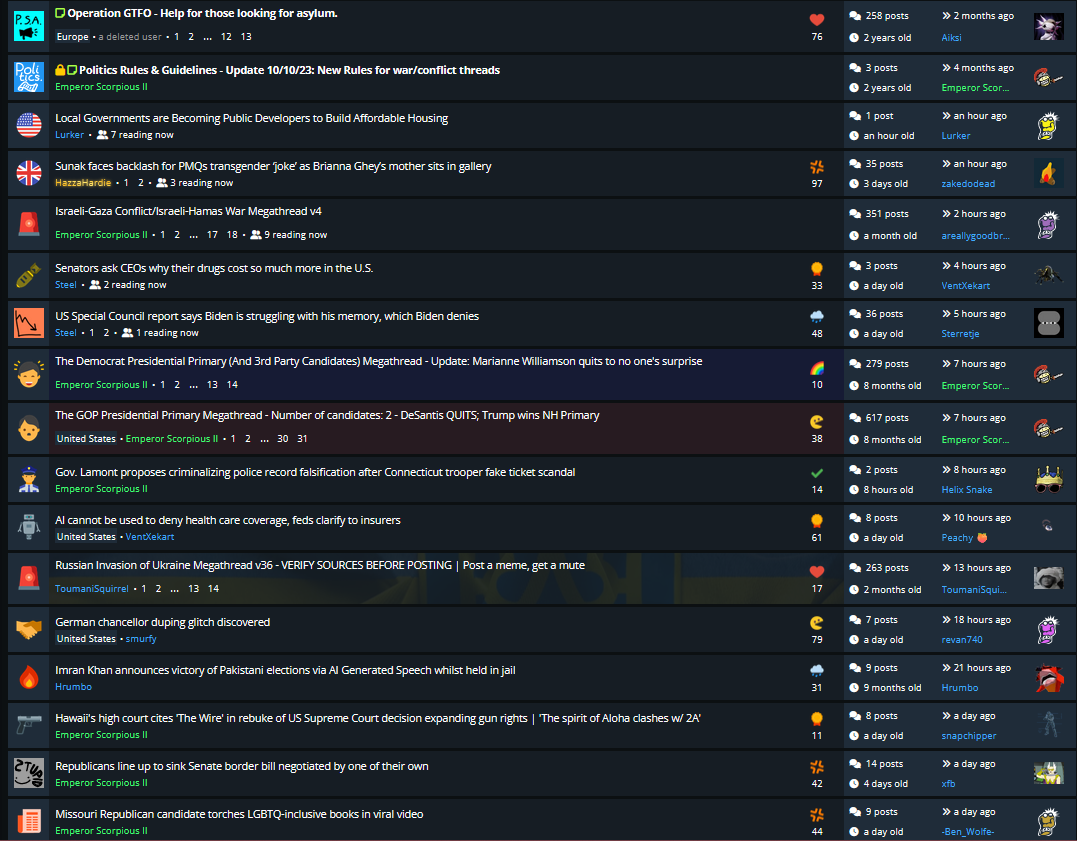Viewport: 1077px width, 841px height.
Task: Open Politics Rules & Guidelines thread
Action: [x=289, y=70]
